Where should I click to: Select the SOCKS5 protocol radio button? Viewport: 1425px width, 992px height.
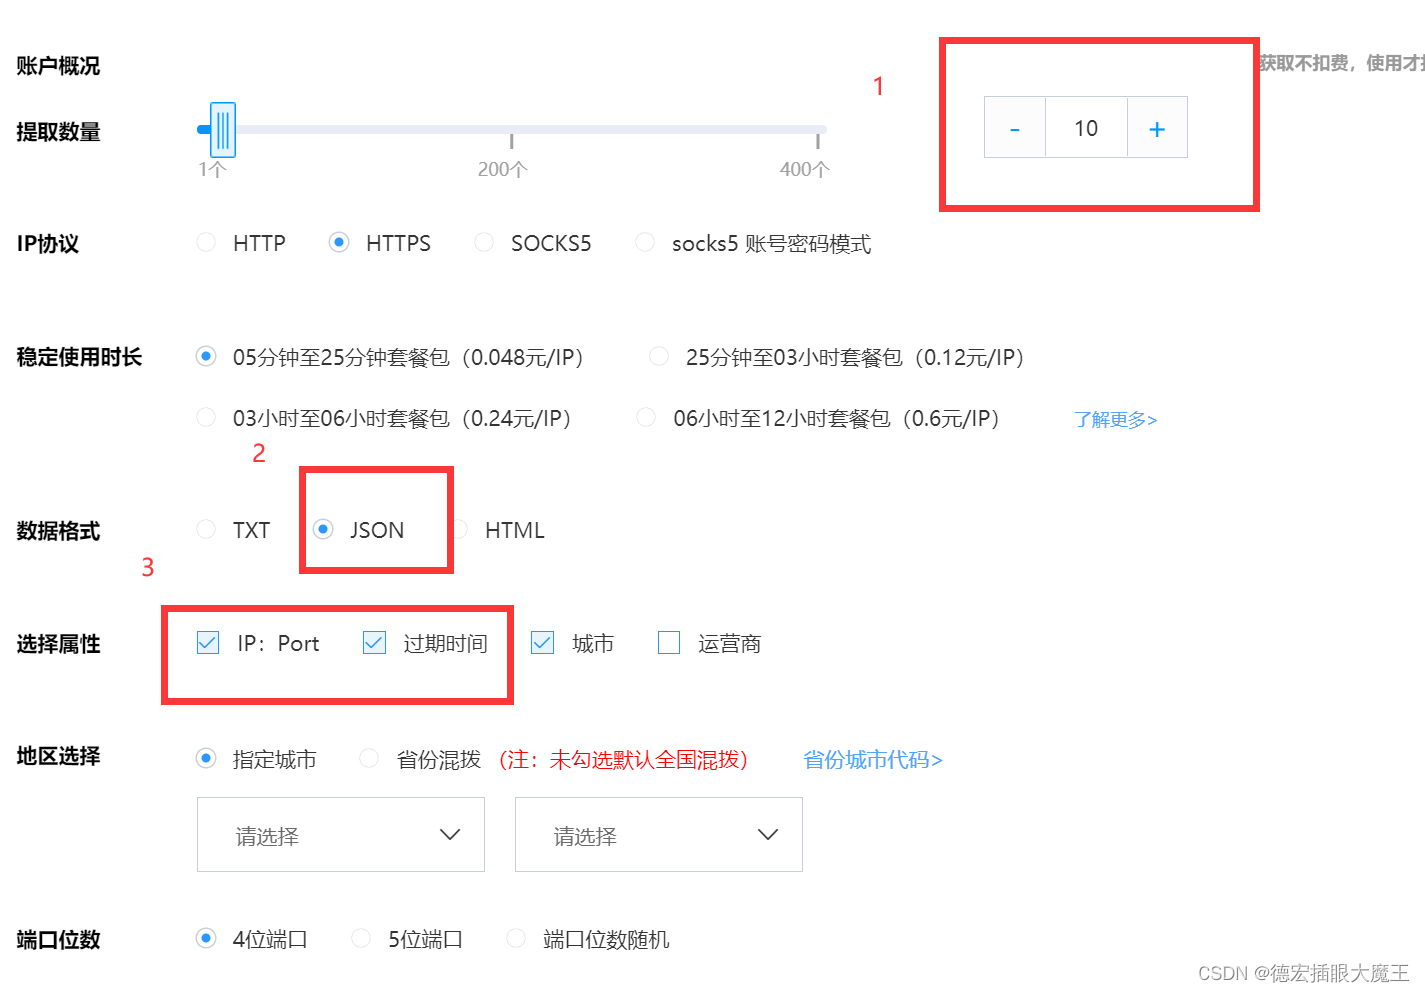484,242
